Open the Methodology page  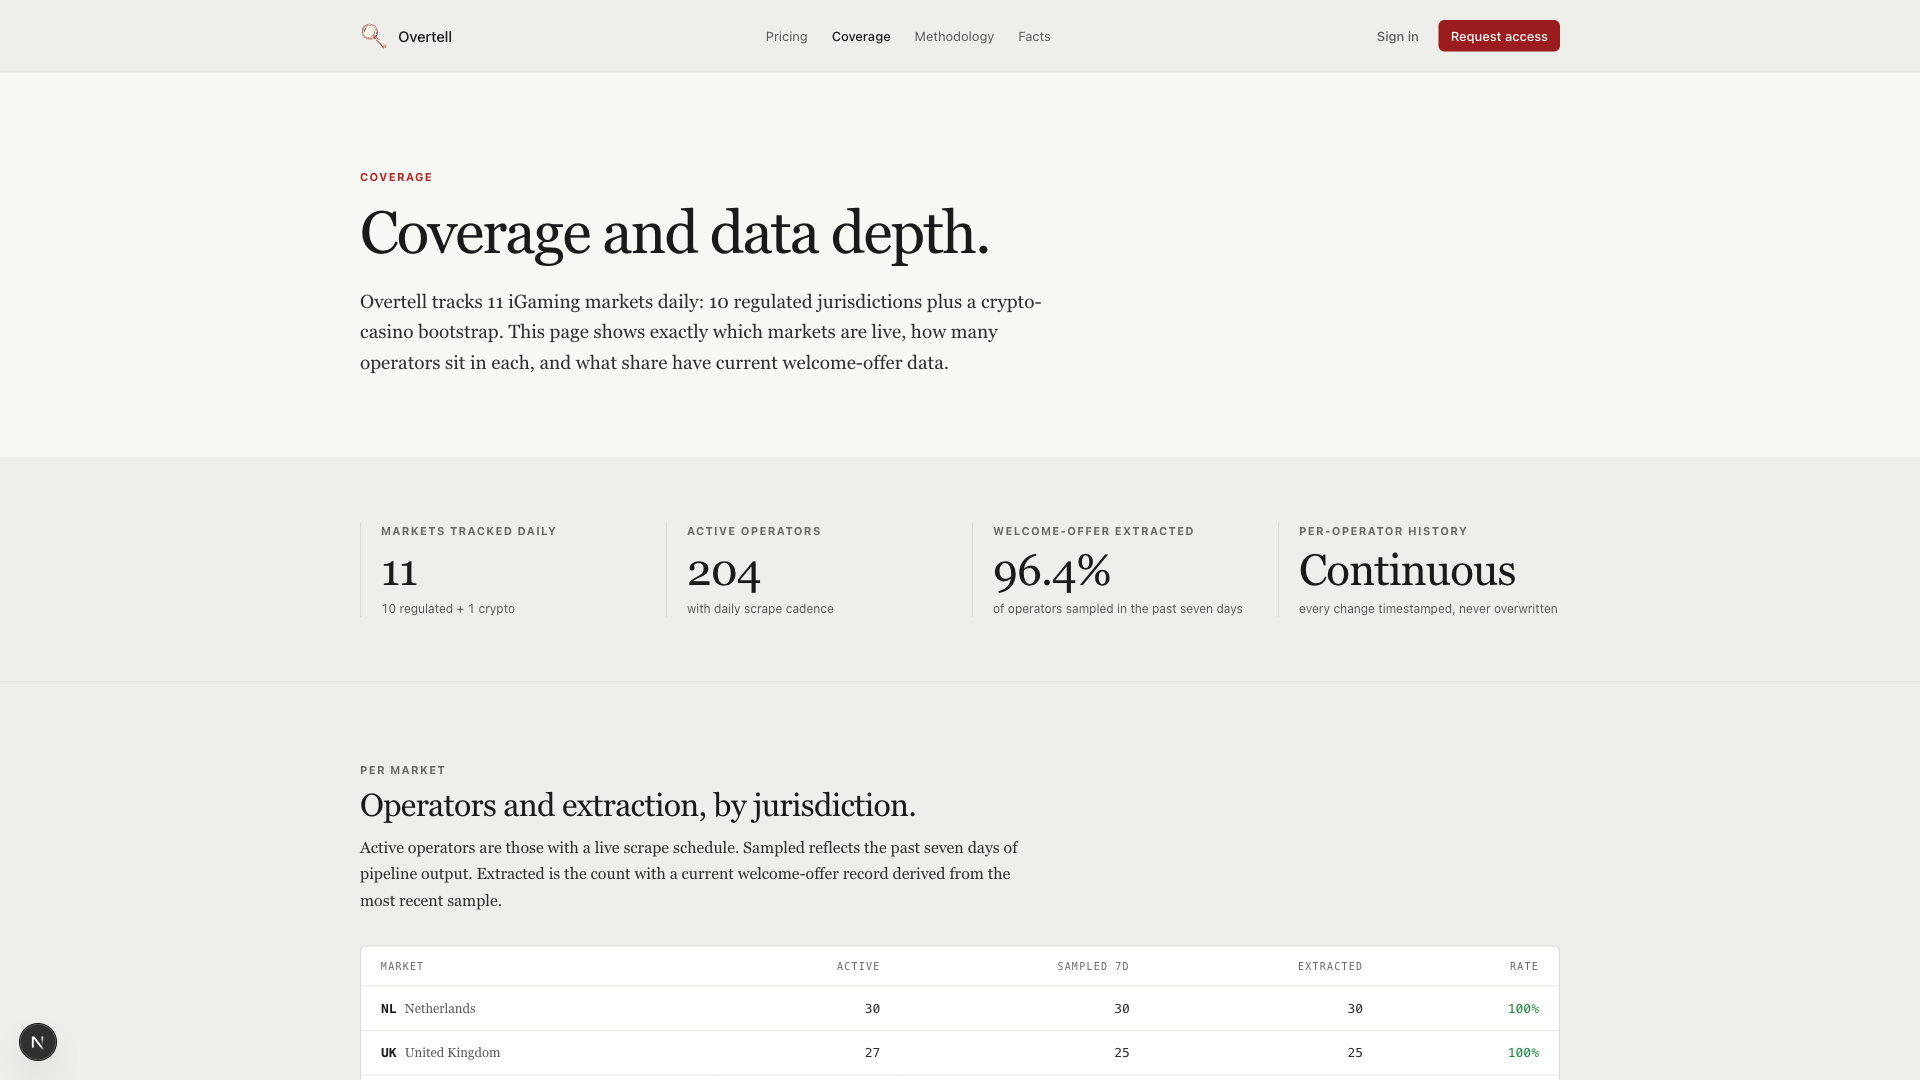coord(954,36)
